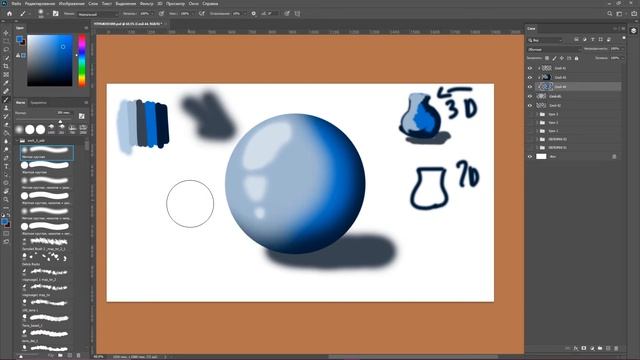Hide the layer with dark navy thumbnail

click(x=530, y=77)
